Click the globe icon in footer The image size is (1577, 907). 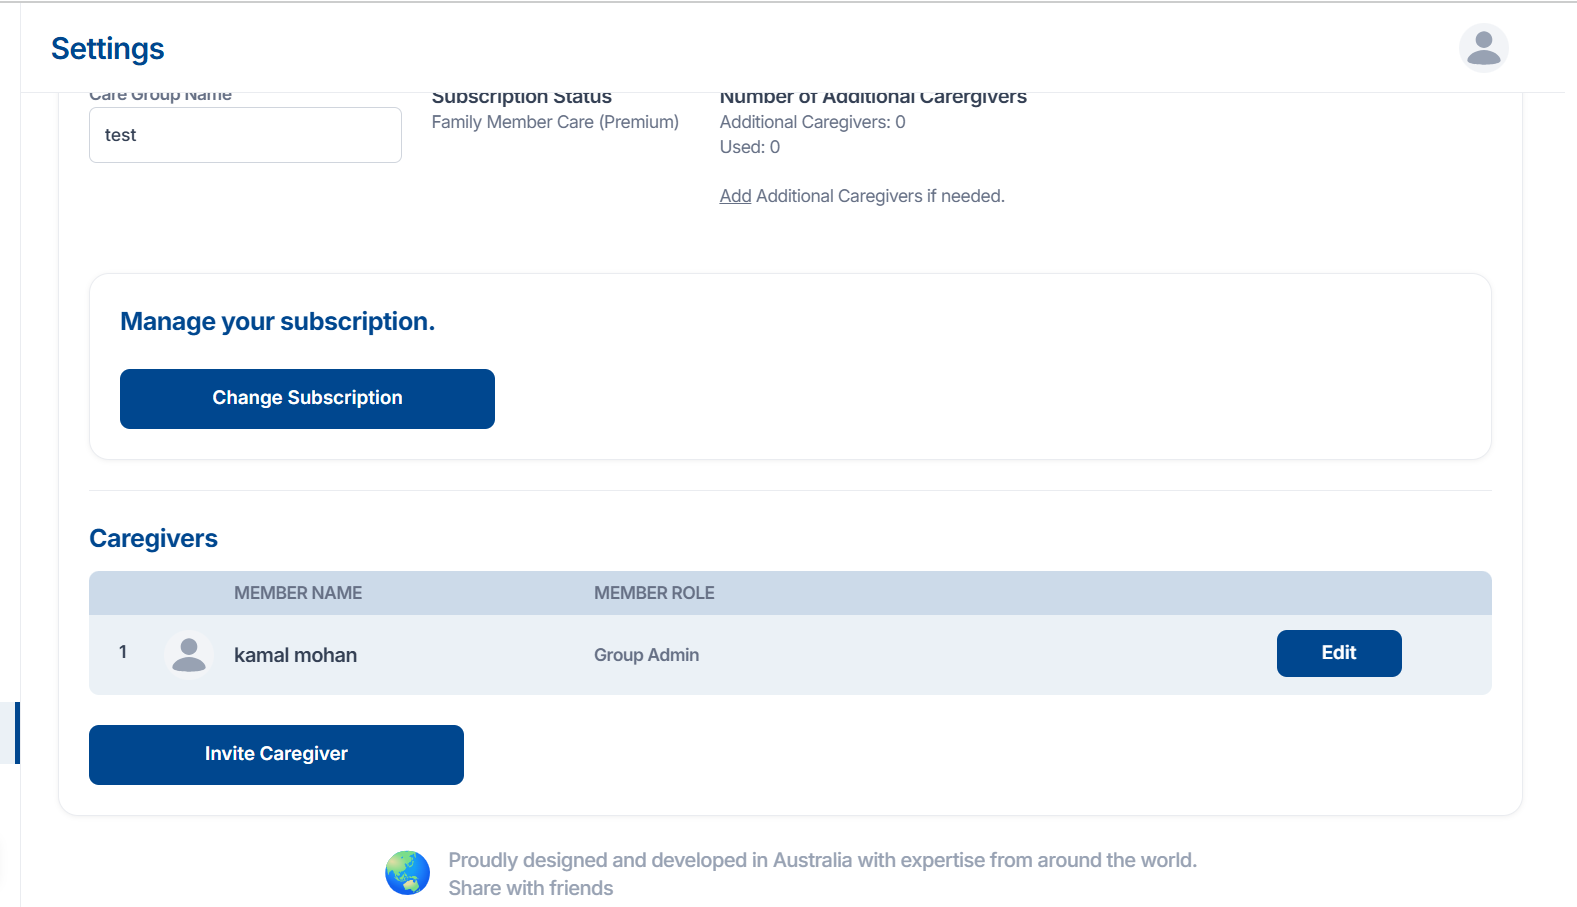[407, 873]
